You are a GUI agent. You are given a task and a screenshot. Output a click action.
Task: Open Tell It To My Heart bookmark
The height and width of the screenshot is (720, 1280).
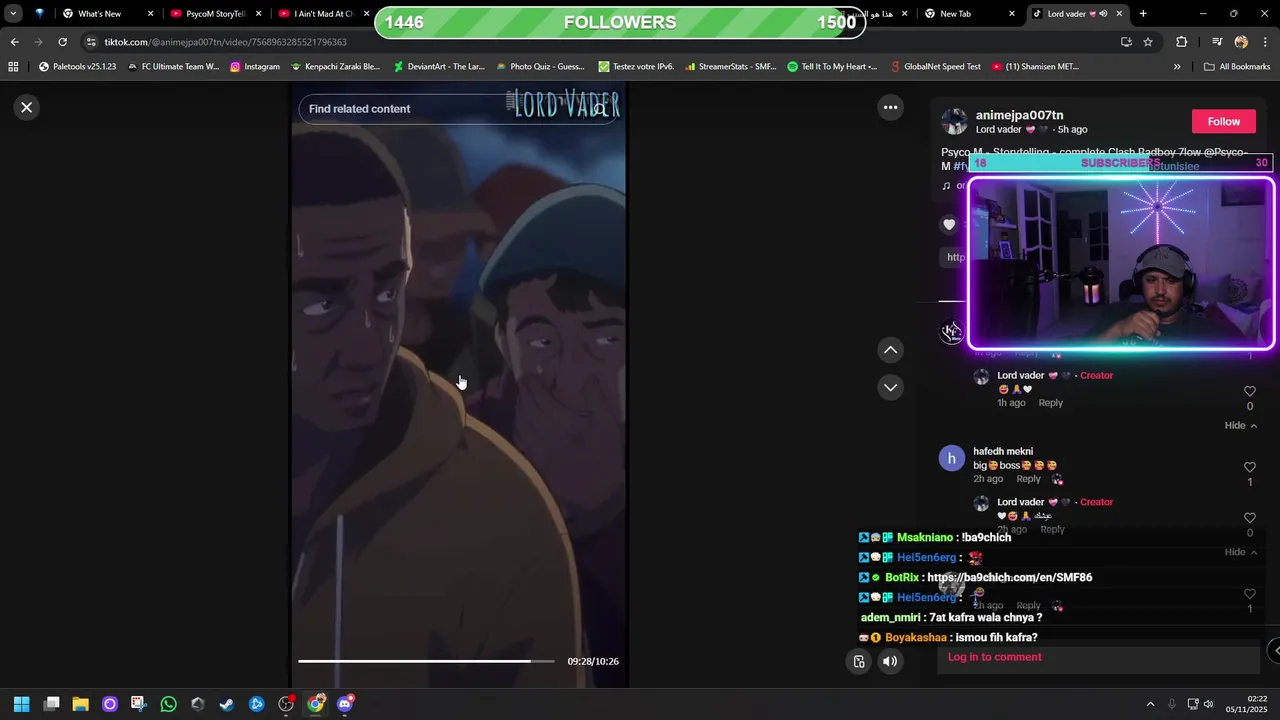pos(832,67)
